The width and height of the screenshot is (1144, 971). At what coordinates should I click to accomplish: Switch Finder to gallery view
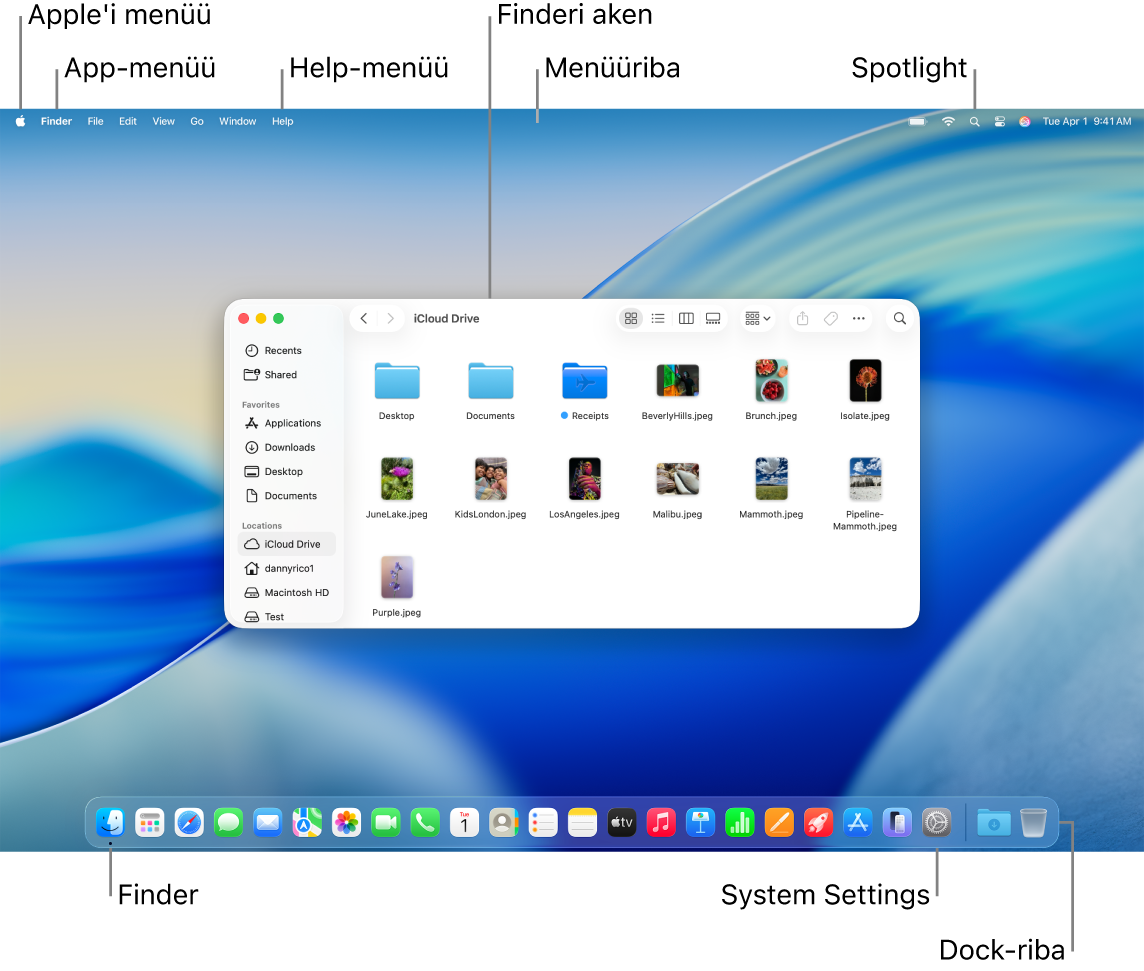[713, 318]
